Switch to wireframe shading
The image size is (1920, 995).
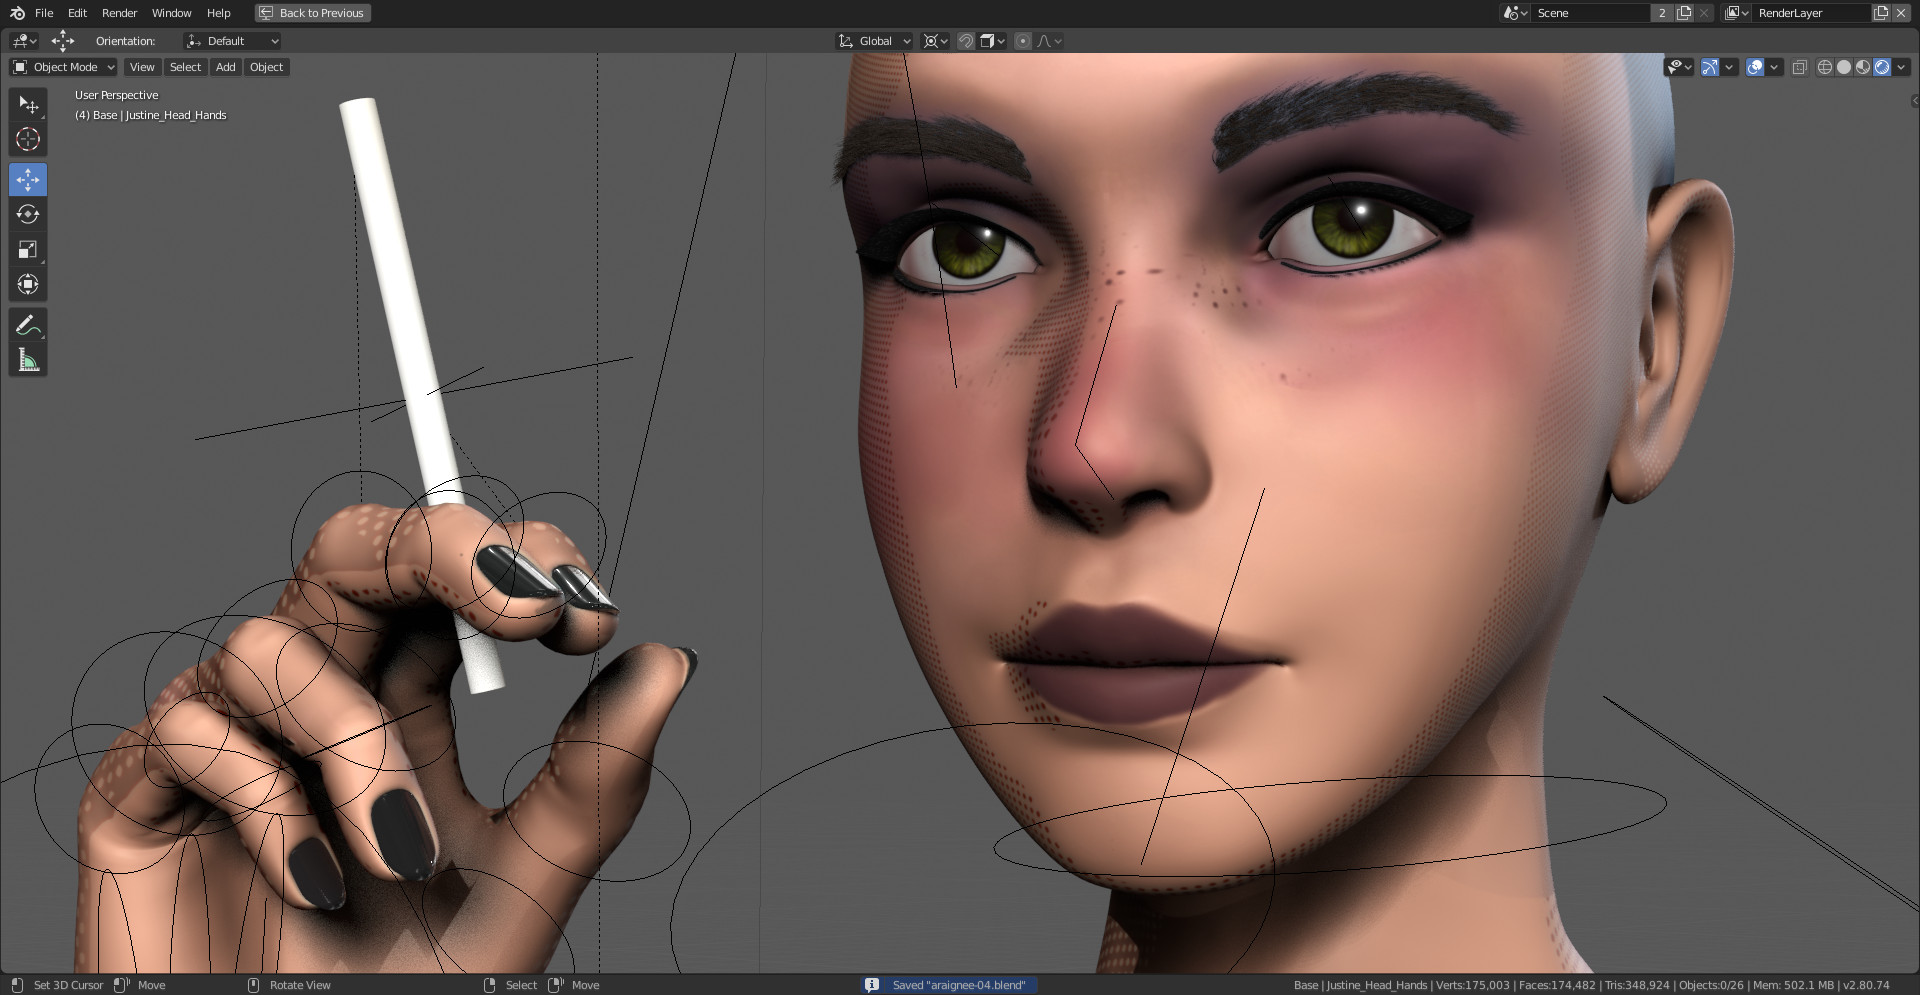coord(1825,67)
